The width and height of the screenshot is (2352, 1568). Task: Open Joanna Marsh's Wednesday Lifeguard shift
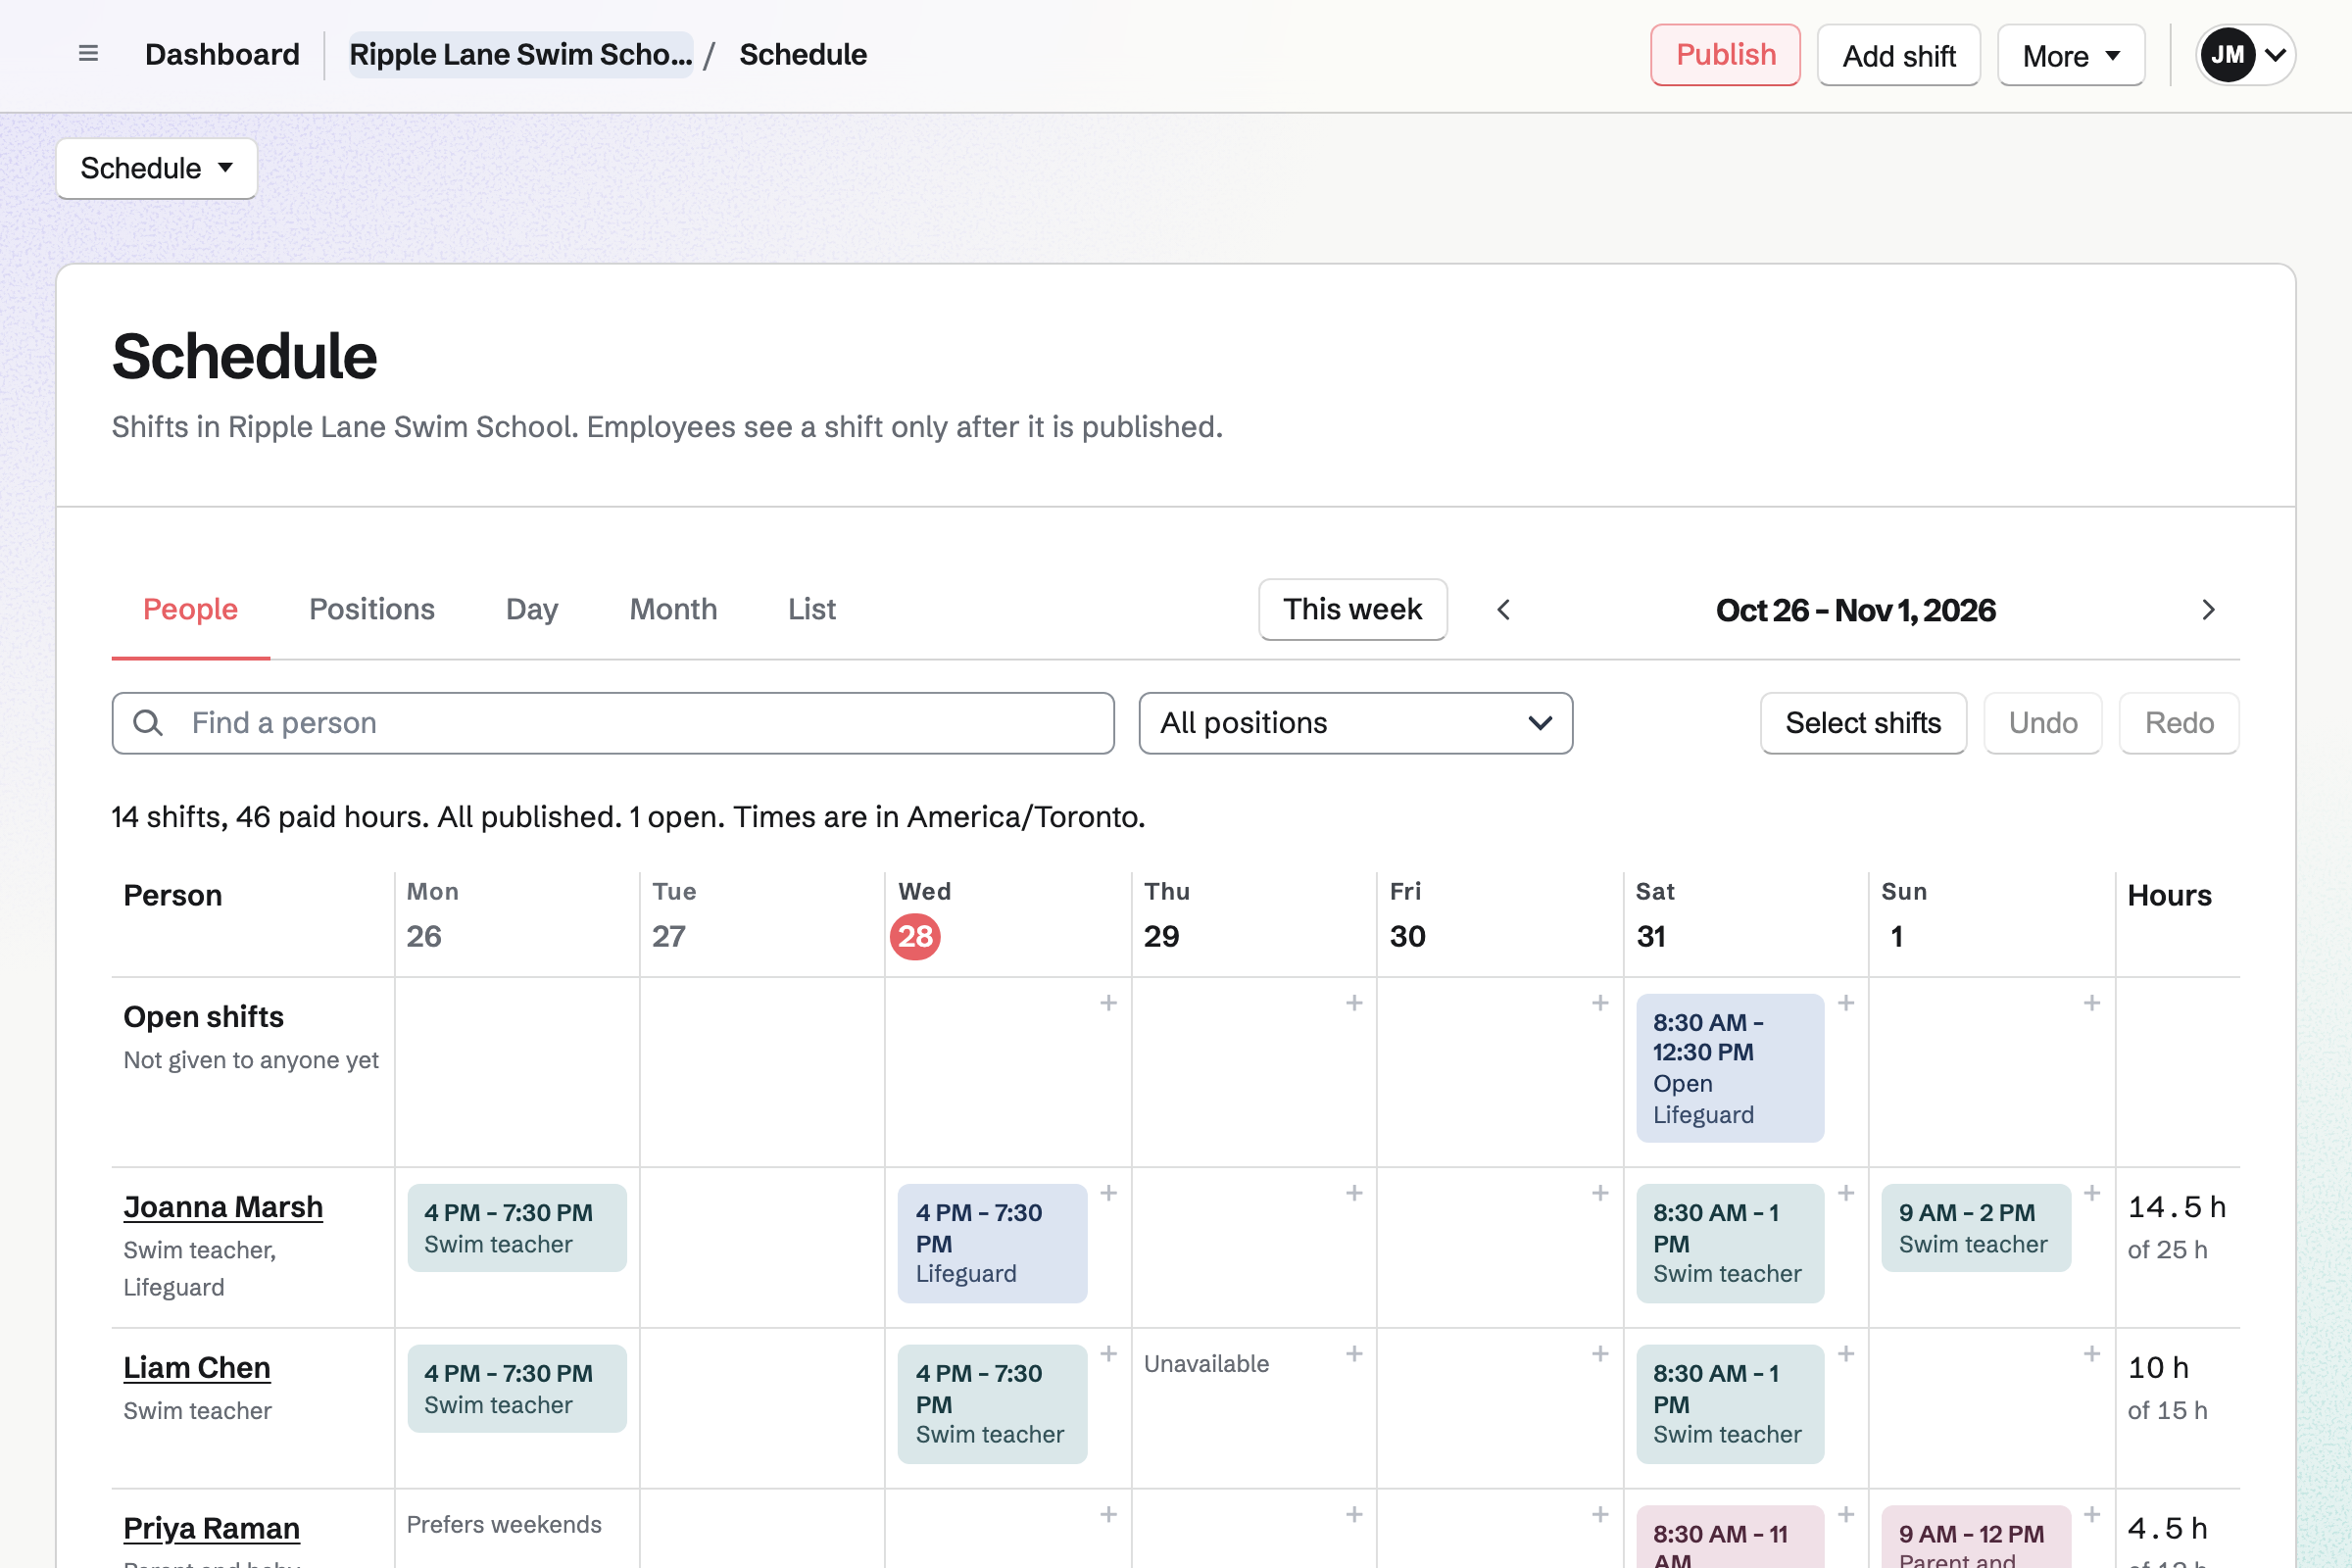pos(992,1243)
